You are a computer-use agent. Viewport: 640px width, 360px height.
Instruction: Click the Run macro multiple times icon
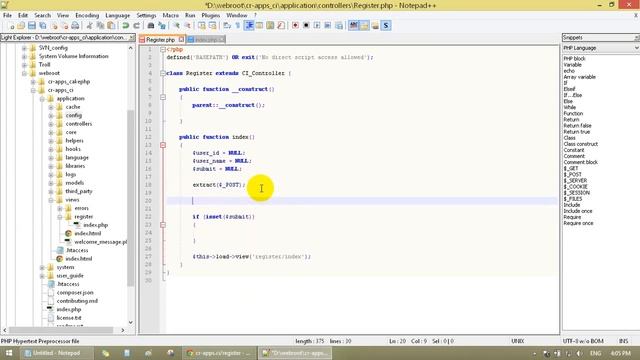coord(328,26)
